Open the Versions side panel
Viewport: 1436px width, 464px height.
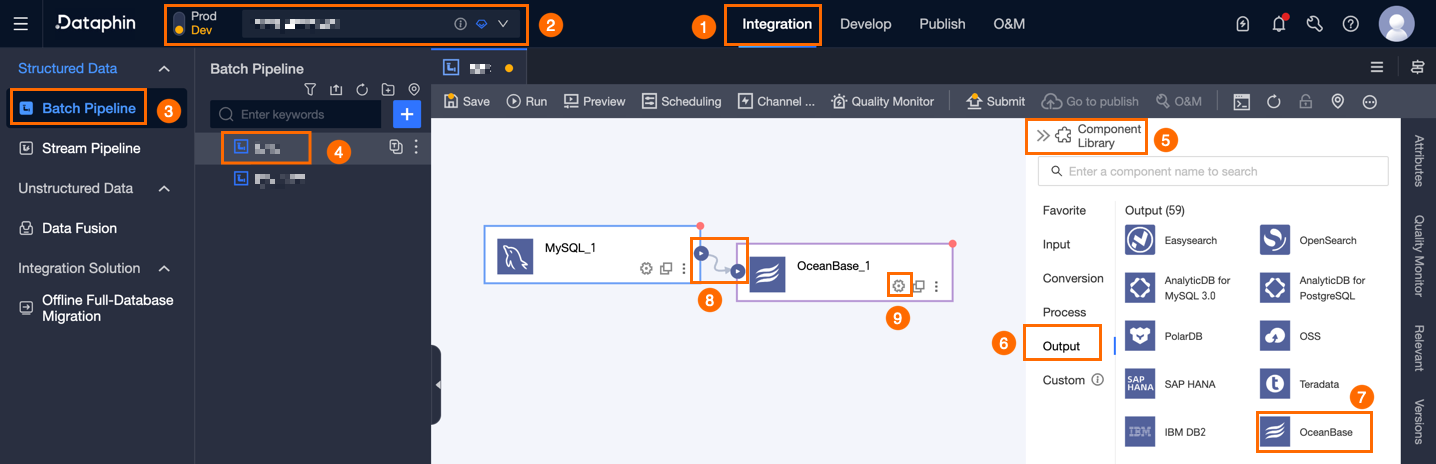pyautogui.click(x=1418, y=422)
